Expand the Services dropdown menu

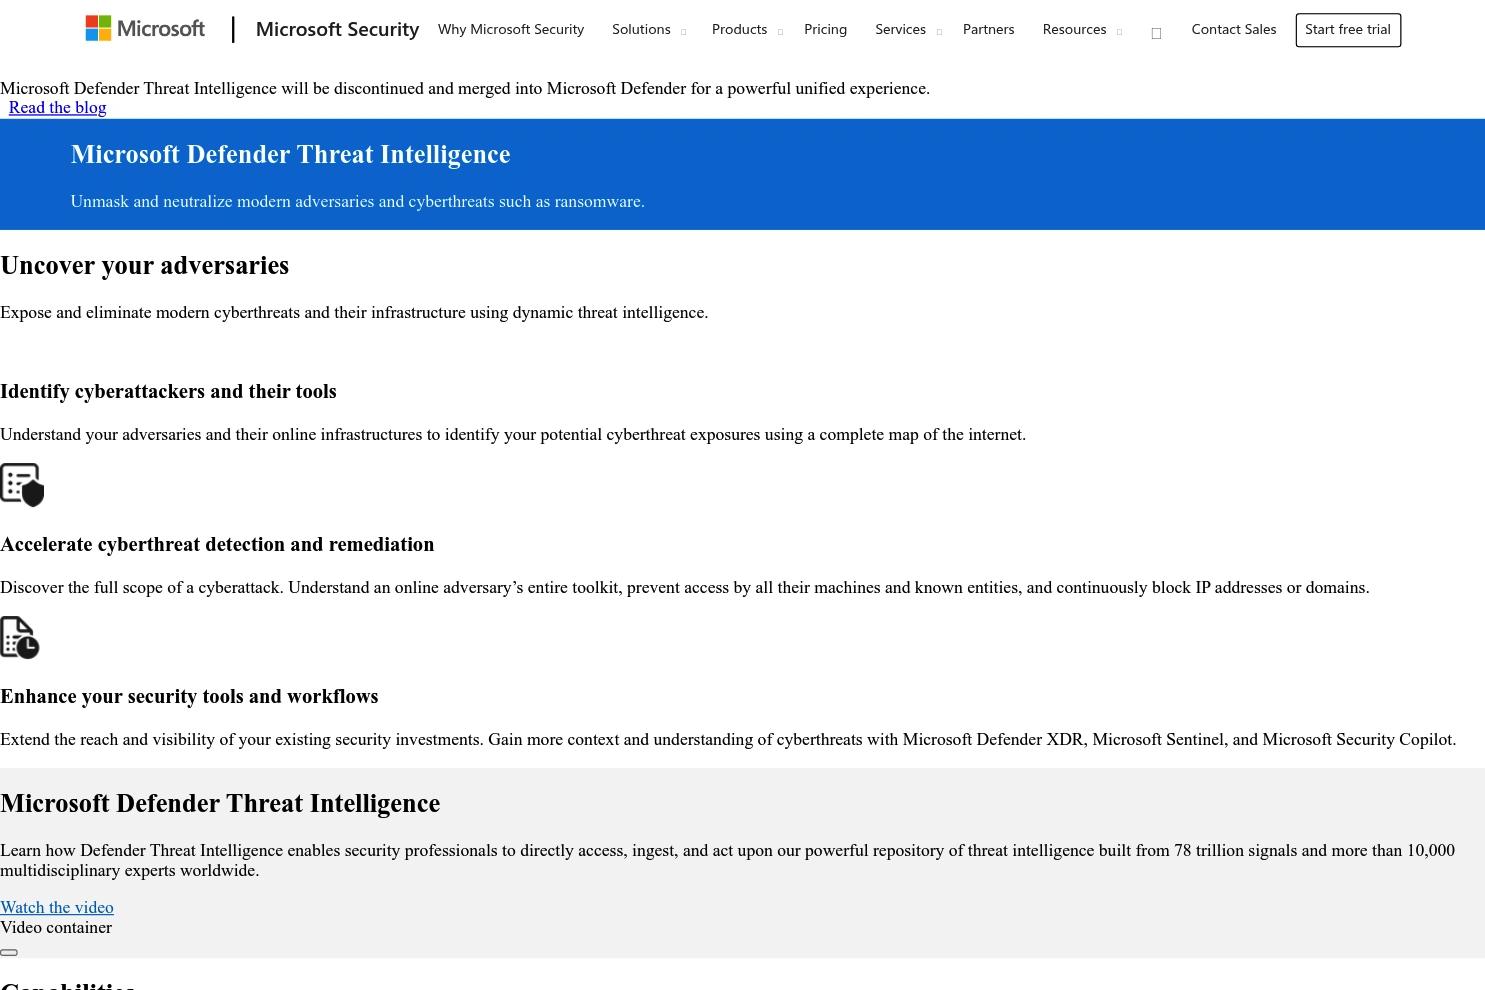[x=908, y=30]
